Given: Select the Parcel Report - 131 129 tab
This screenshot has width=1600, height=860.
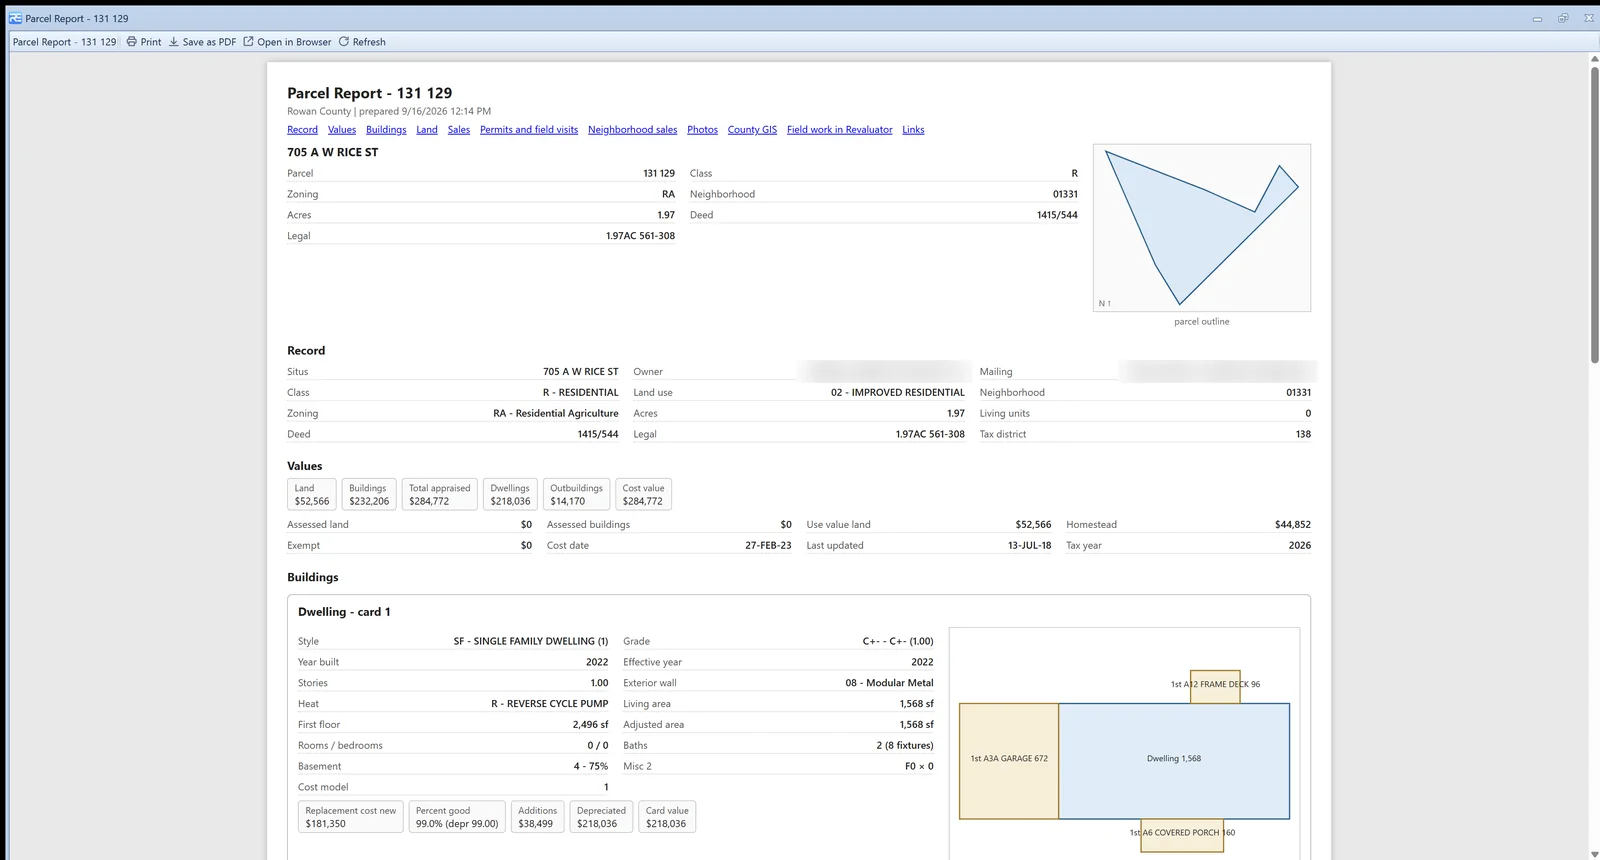Looking at the screenshot, I should click(x=64, y=42).
